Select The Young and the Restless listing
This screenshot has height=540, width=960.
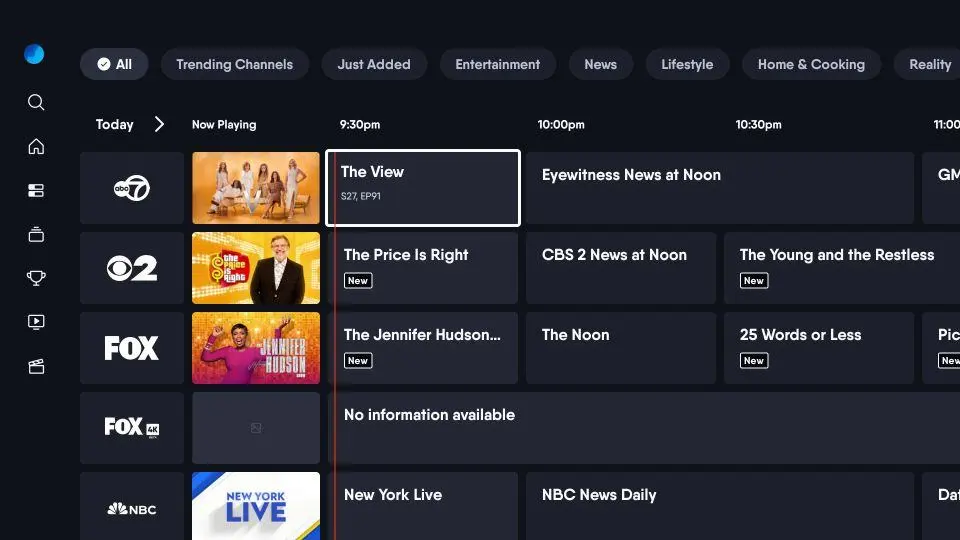point(818,268)
